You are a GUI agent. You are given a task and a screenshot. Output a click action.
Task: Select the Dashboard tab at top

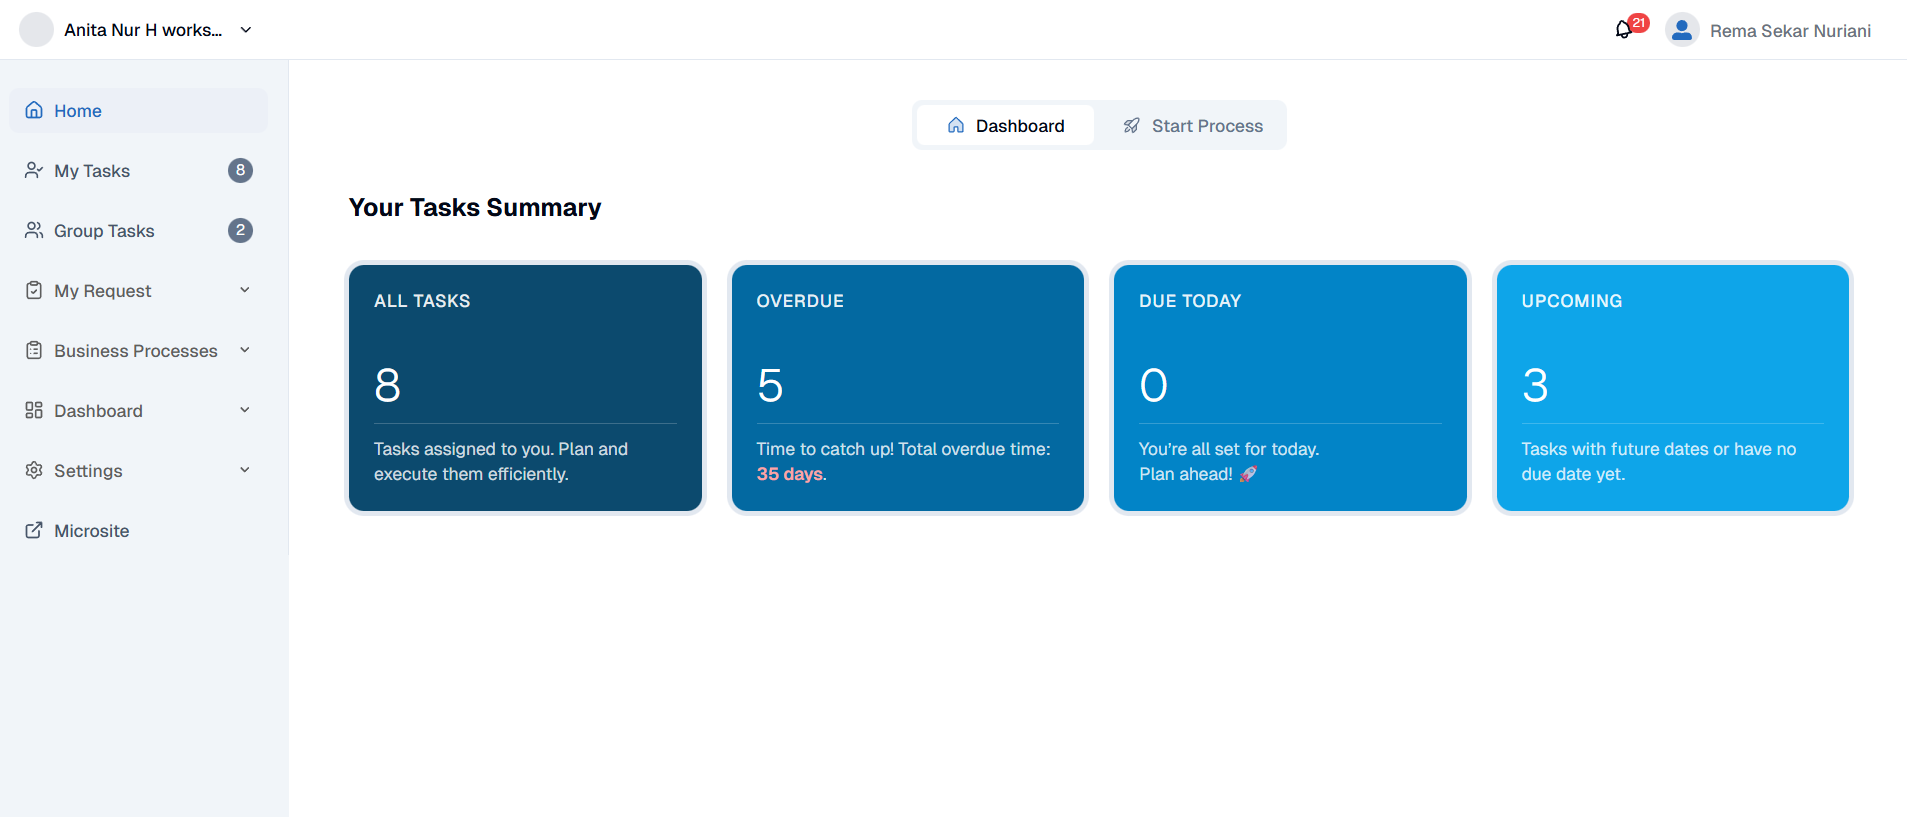1005,126
